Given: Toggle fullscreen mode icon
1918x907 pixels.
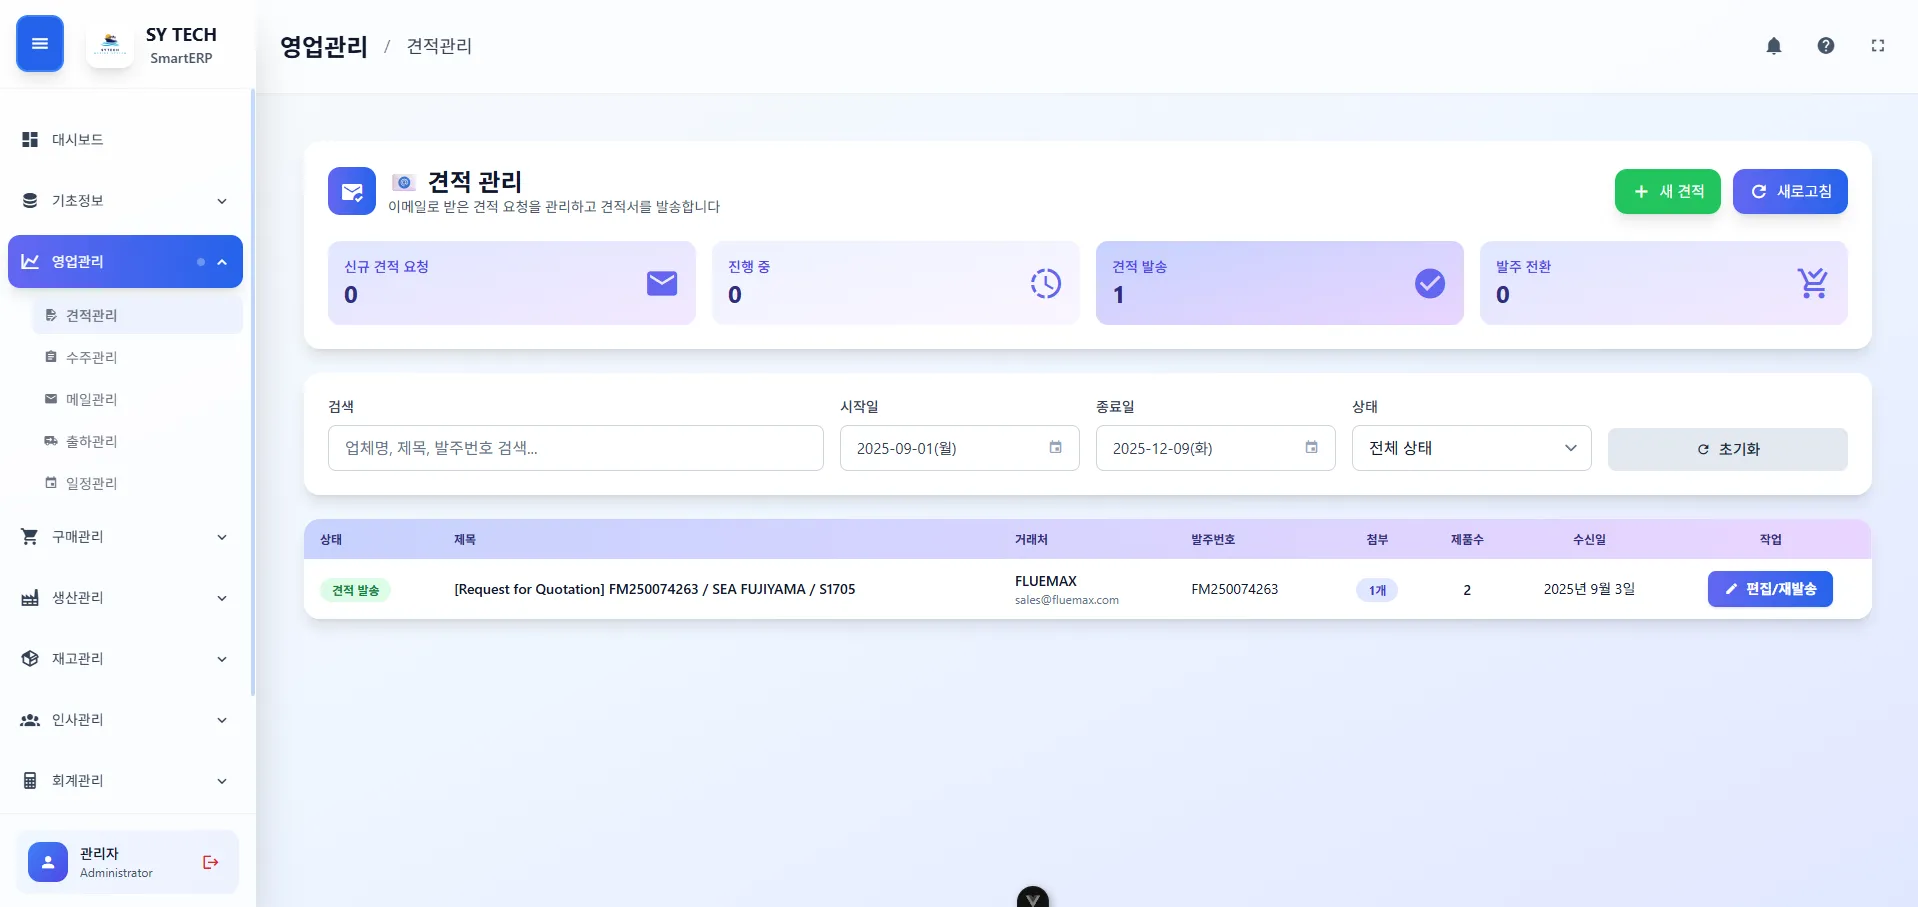Looking at the screenshot, I should pyautogui.click(x=1878, y=46).
